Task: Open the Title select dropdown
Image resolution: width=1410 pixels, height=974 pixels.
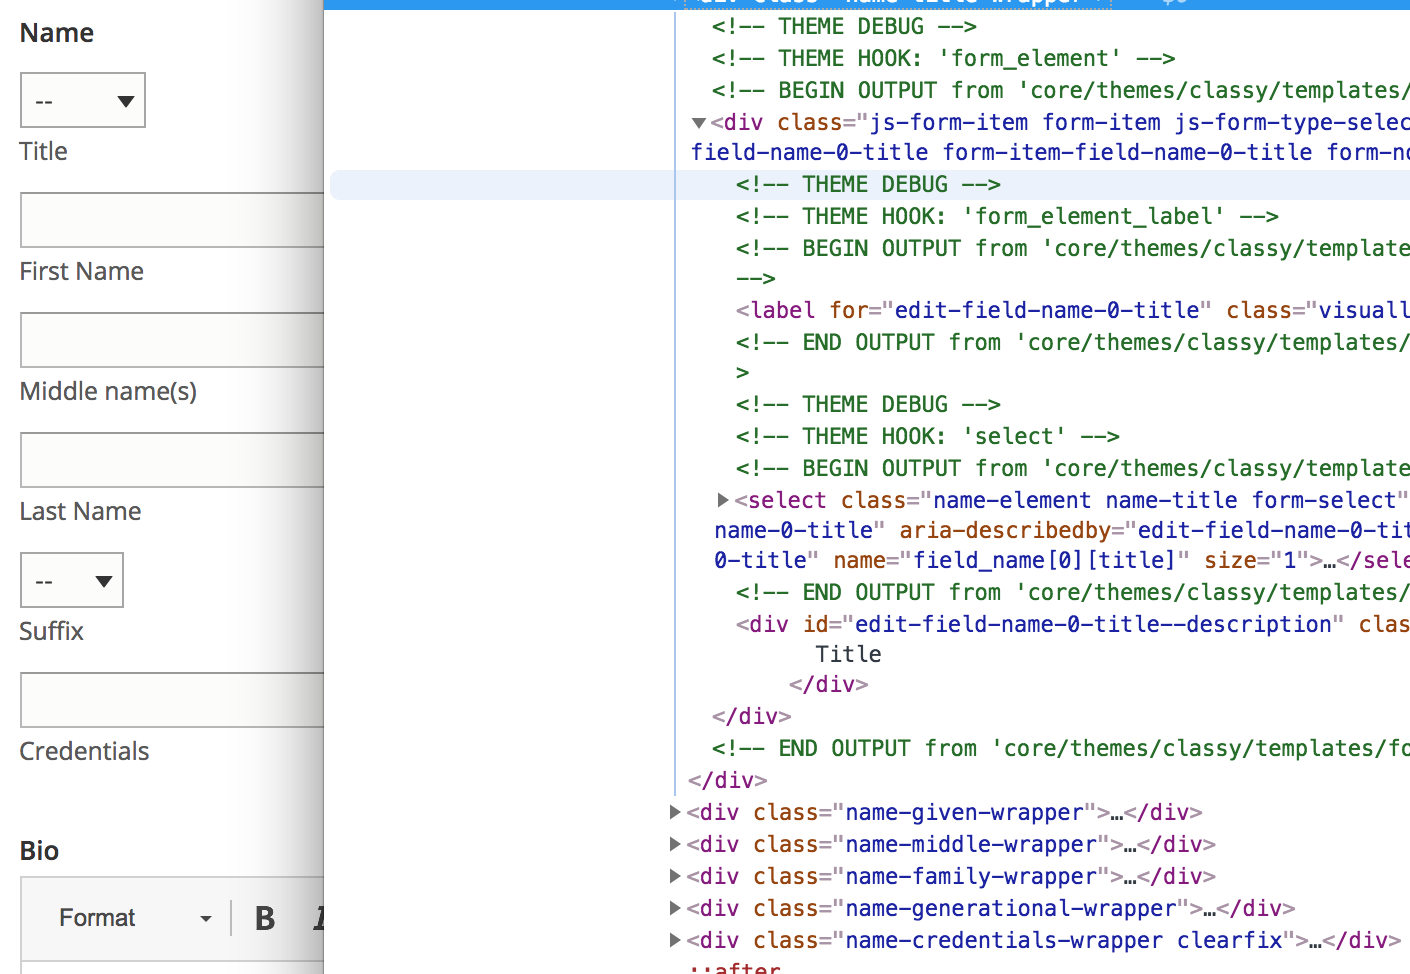Action: point(83,100)
